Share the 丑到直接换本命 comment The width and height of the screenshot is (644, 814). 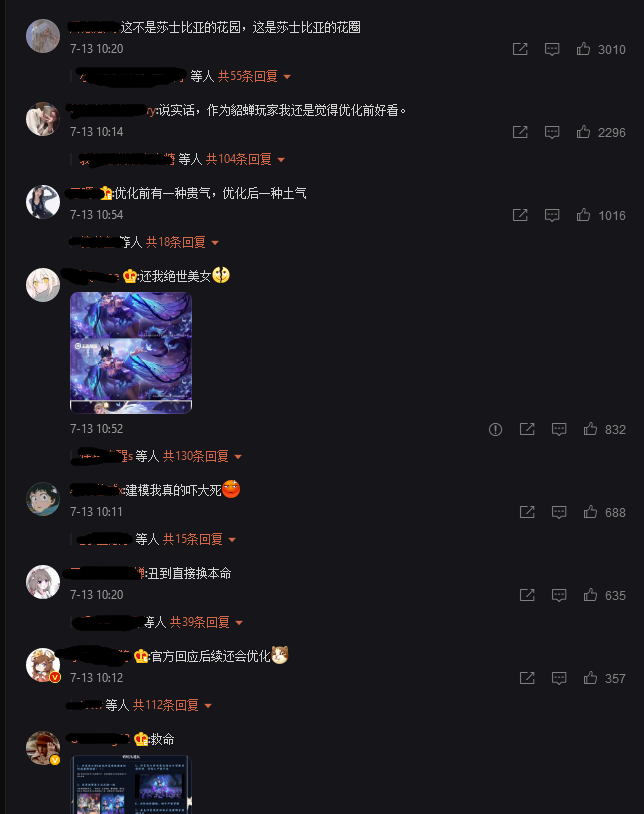(x=527, y=595)
